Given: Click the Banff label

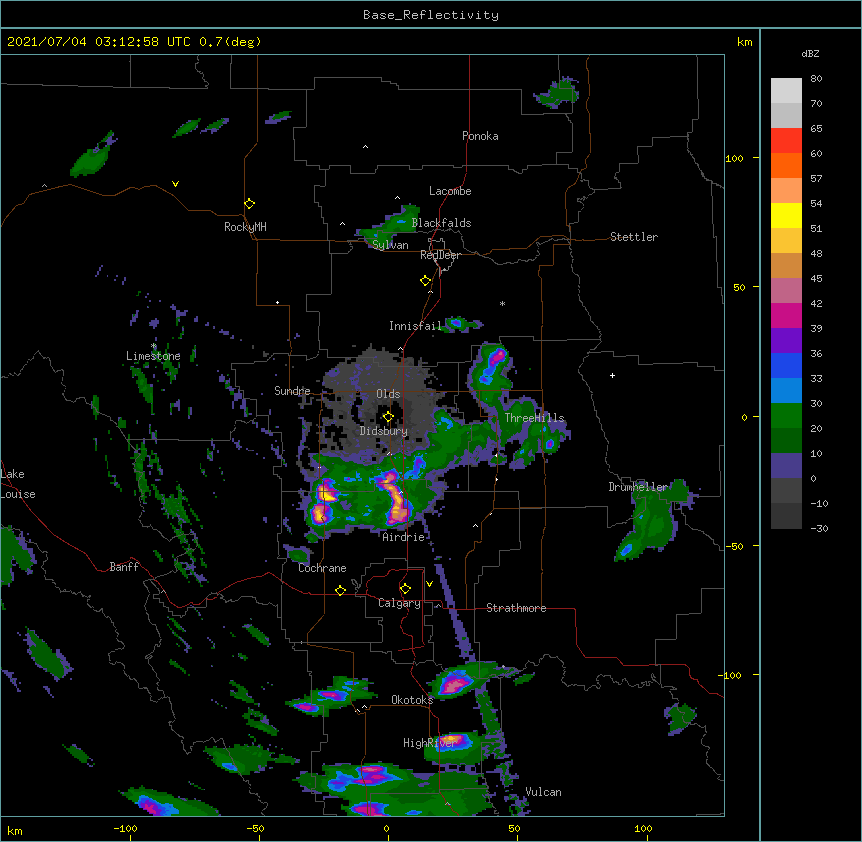Looking at the screenshot, I should [124, 567].
